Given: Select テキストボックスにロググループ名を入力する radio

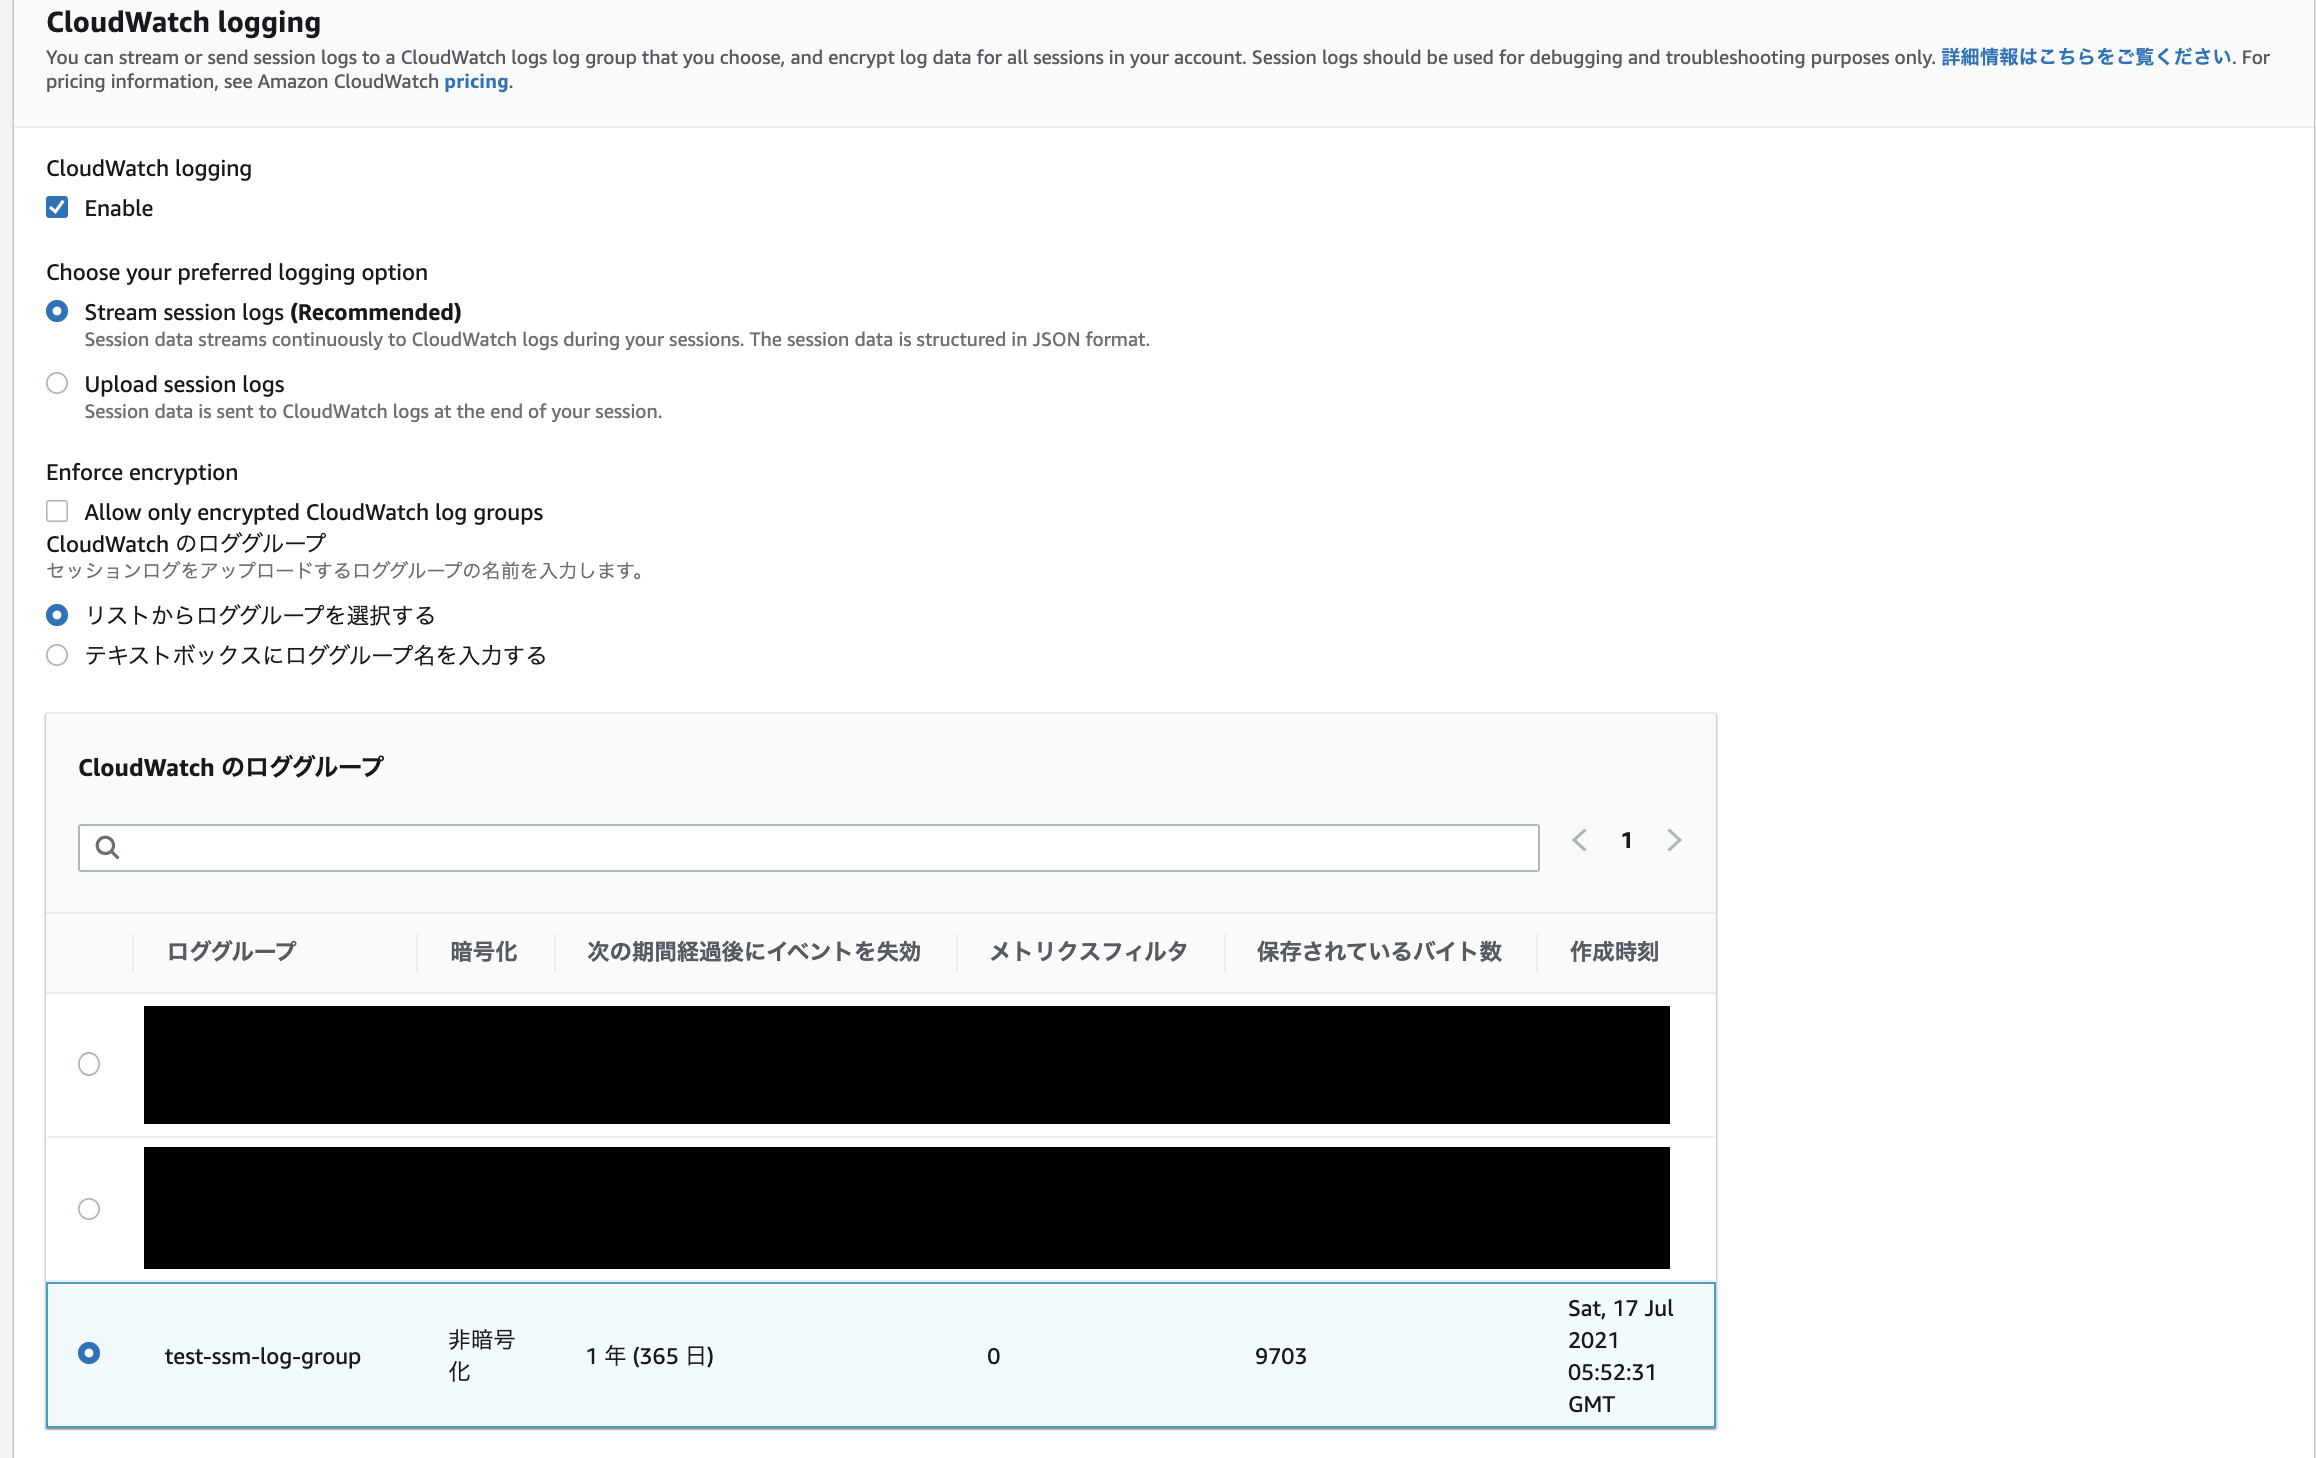Looking at the screenshot, I should point(57,655).
